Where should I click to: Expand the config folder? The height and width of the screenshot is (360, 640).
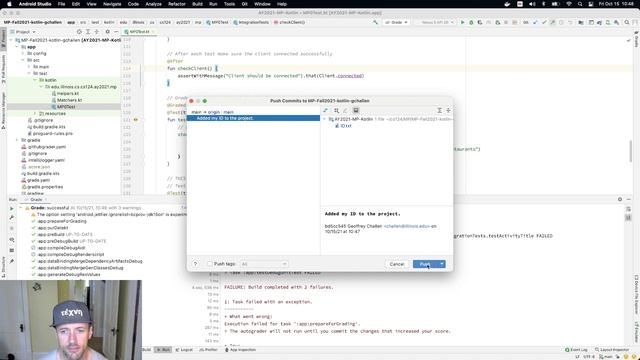(x=23, y=53)
